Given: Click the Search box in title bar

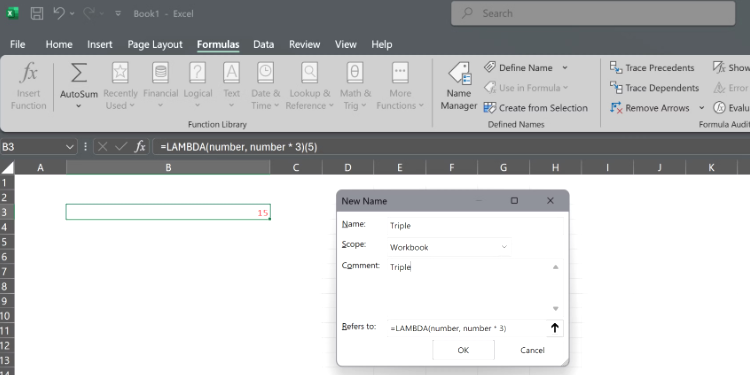Looking at the screenshot, I should pyautogui.click(x=593, y=13).
